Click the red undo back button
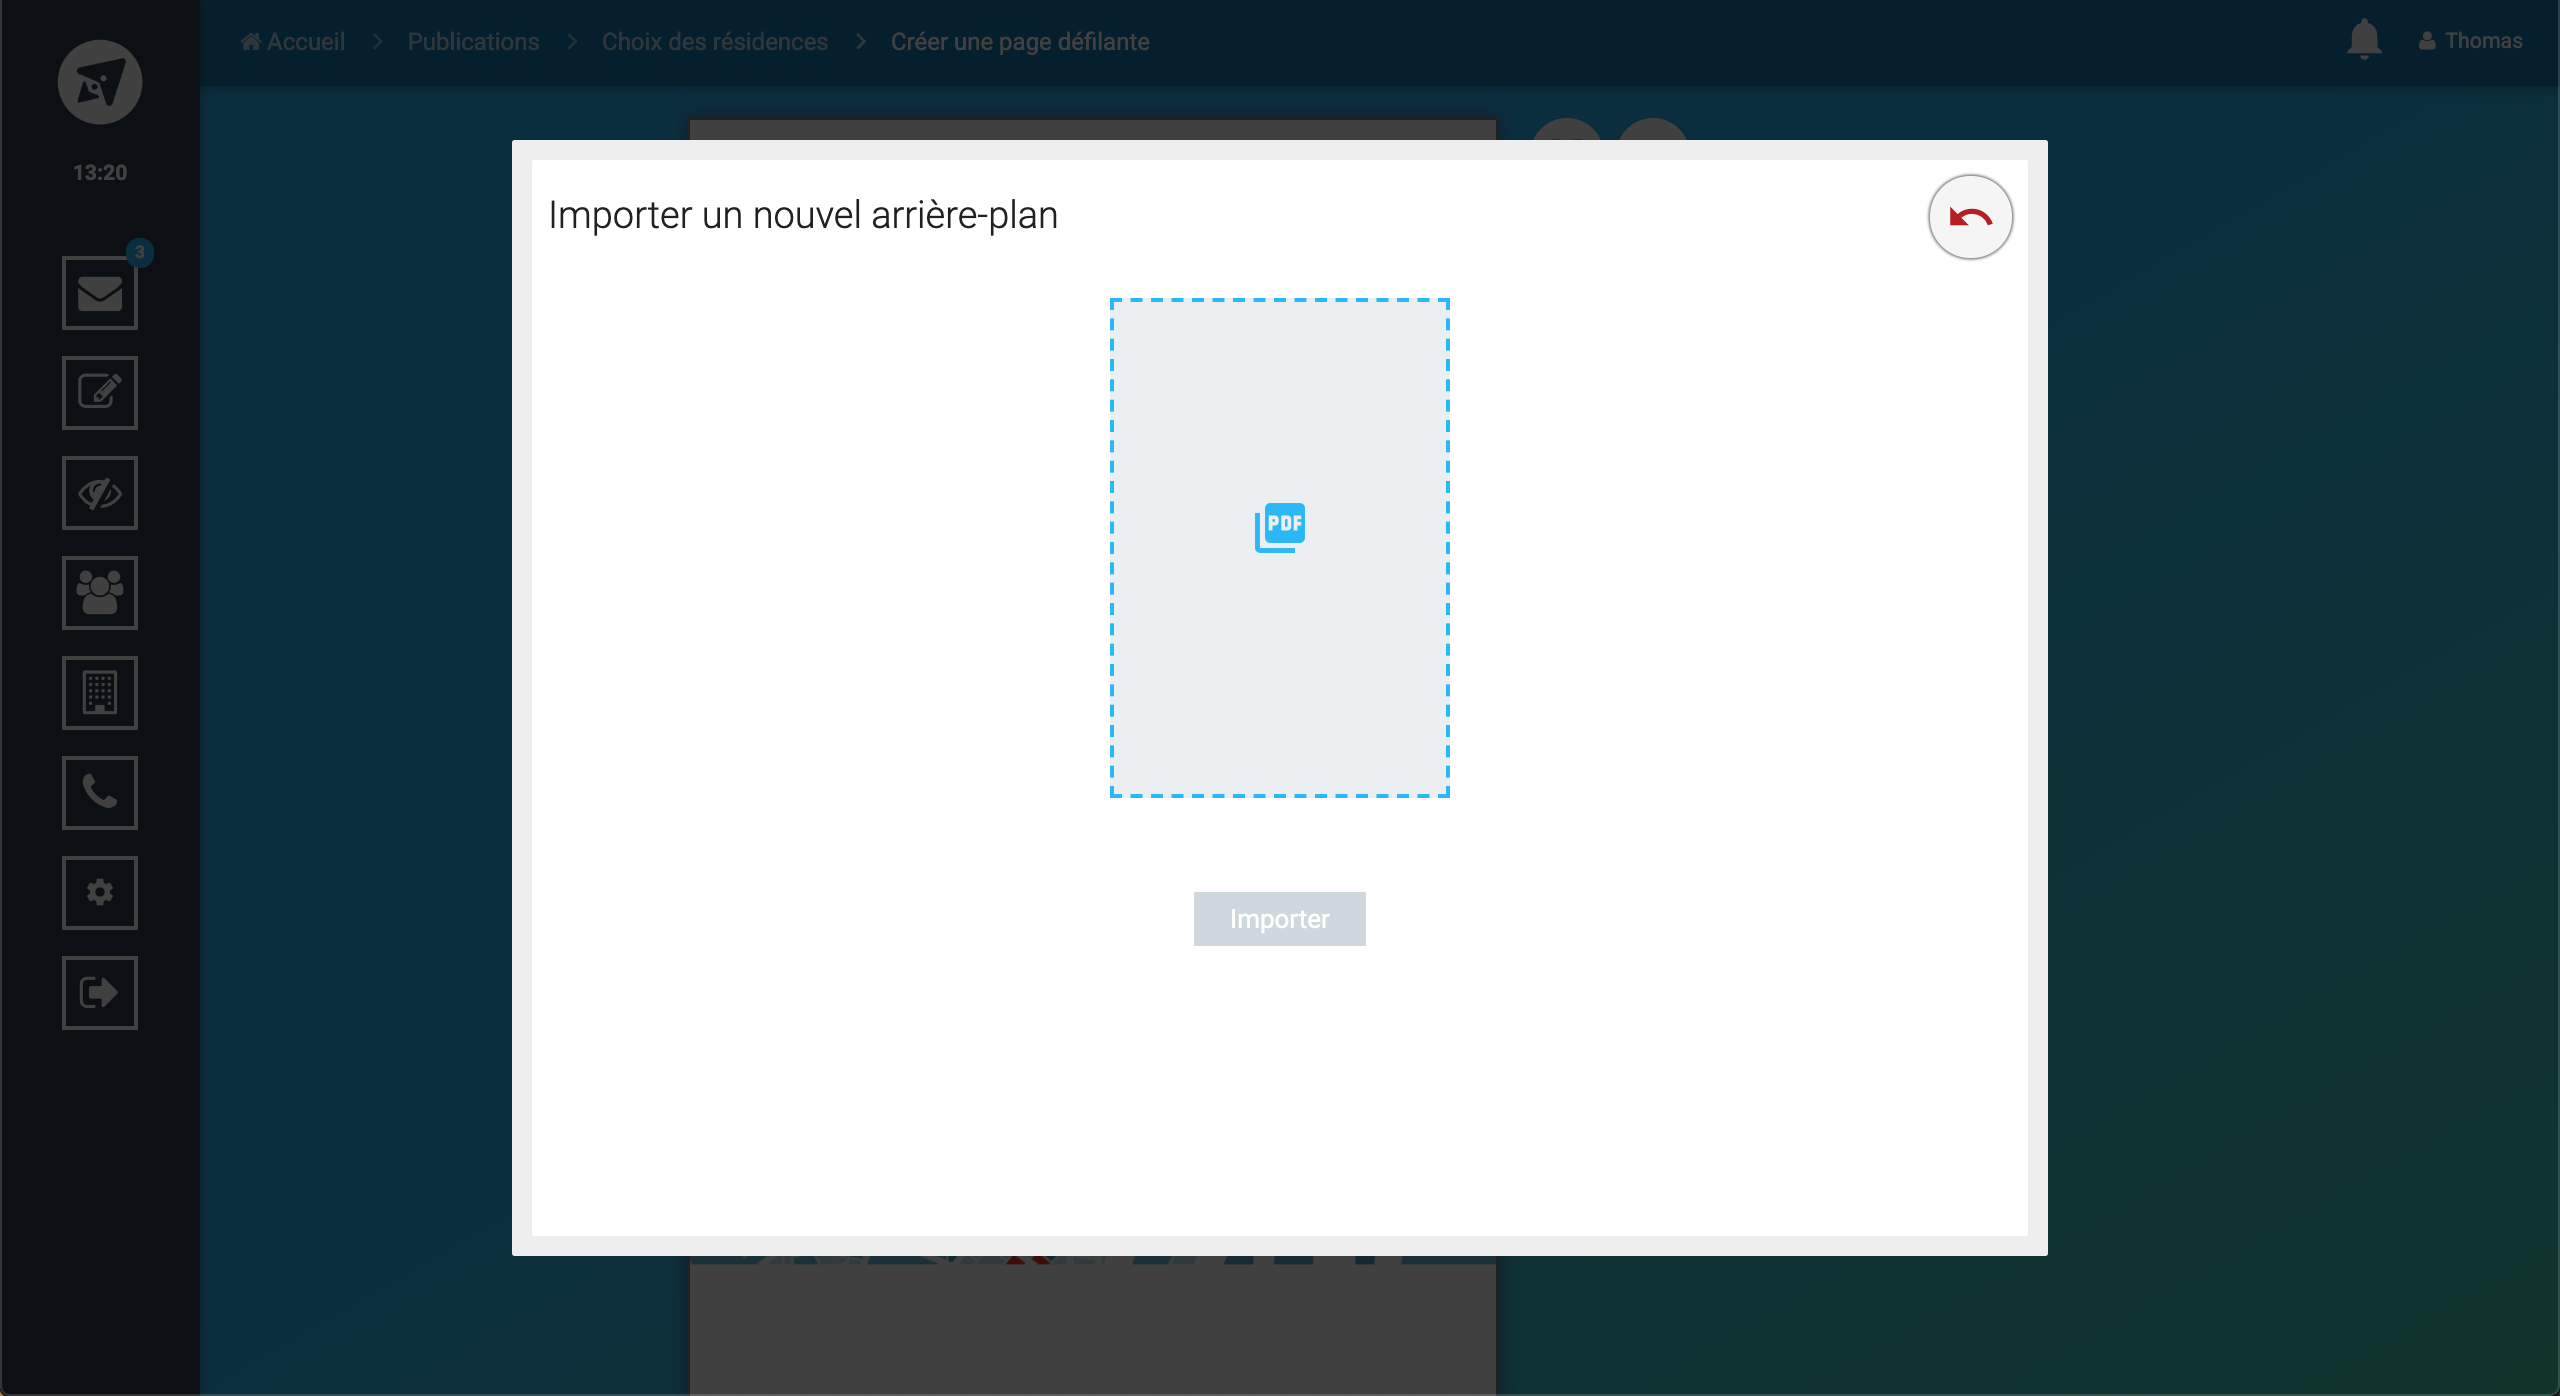2560x1396 pixels. (x=1970, y=217)
